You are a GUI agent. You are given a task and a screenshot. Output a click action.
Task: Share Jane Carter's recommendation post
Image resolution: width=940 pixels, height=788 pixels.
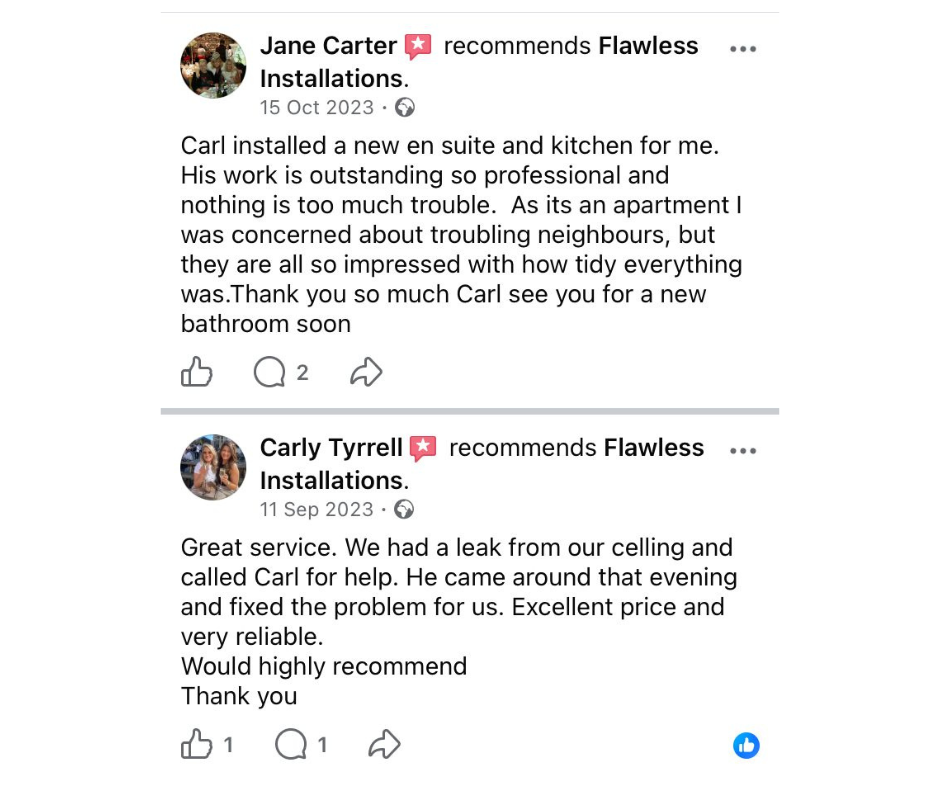pyautogui.click(x=366, y=373)
